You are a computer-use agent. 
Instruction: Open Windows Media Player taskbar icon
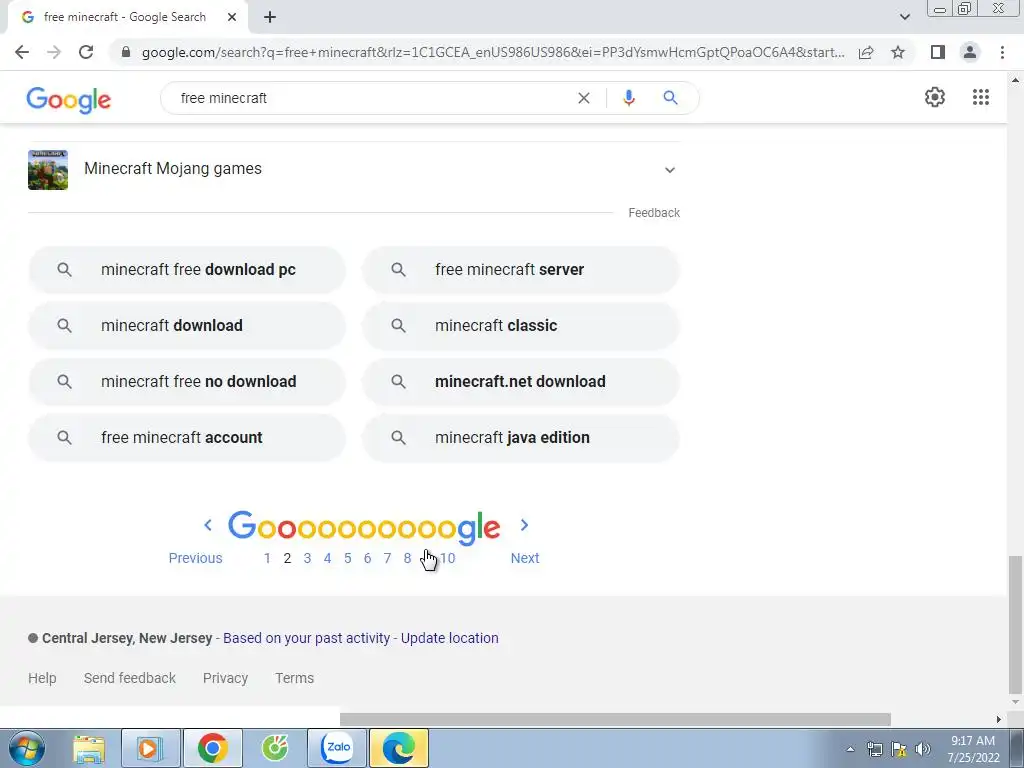[x=151, y=748]
